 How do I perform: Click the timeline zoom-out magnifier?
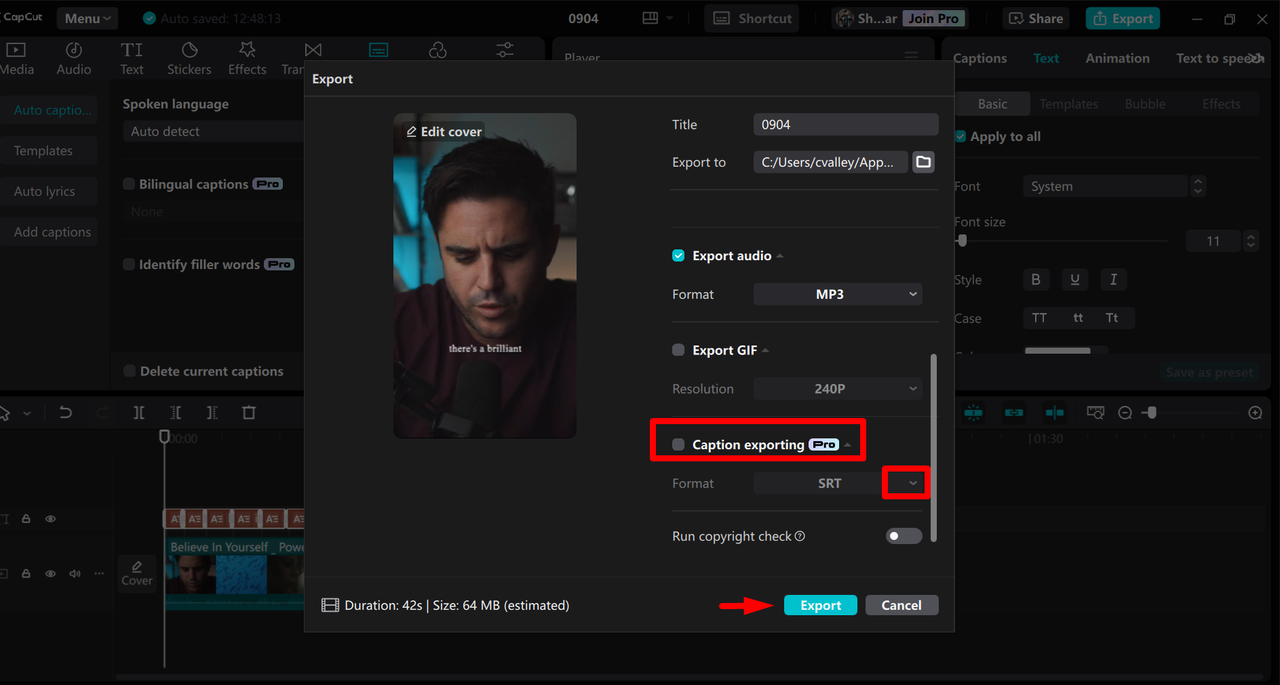point(1125,413)
